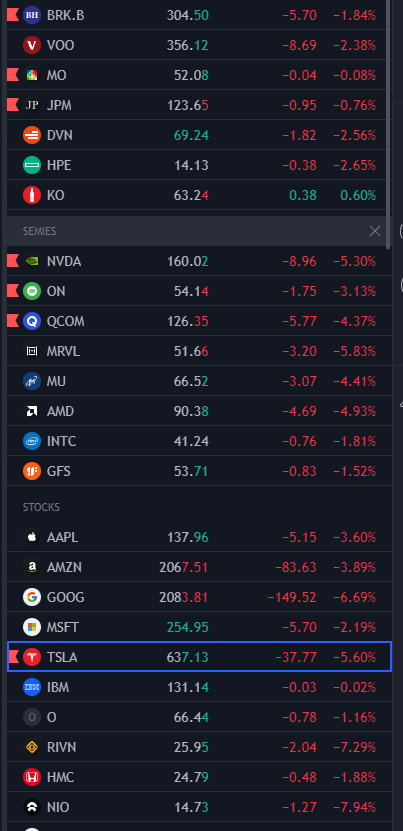Click the IBM logo icon
Viewport: 403px width, 831px height.
[32, 687]
